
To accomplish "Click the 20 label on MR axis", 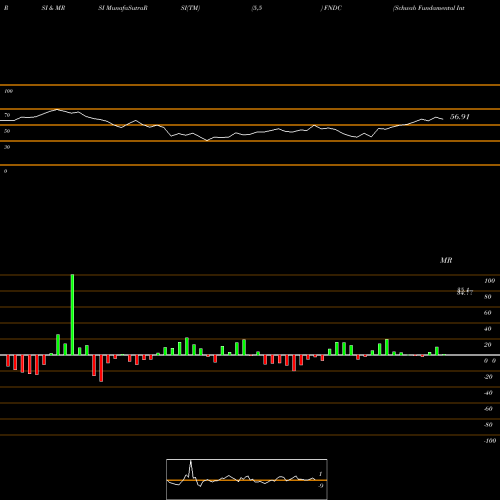I will [488, 345].
